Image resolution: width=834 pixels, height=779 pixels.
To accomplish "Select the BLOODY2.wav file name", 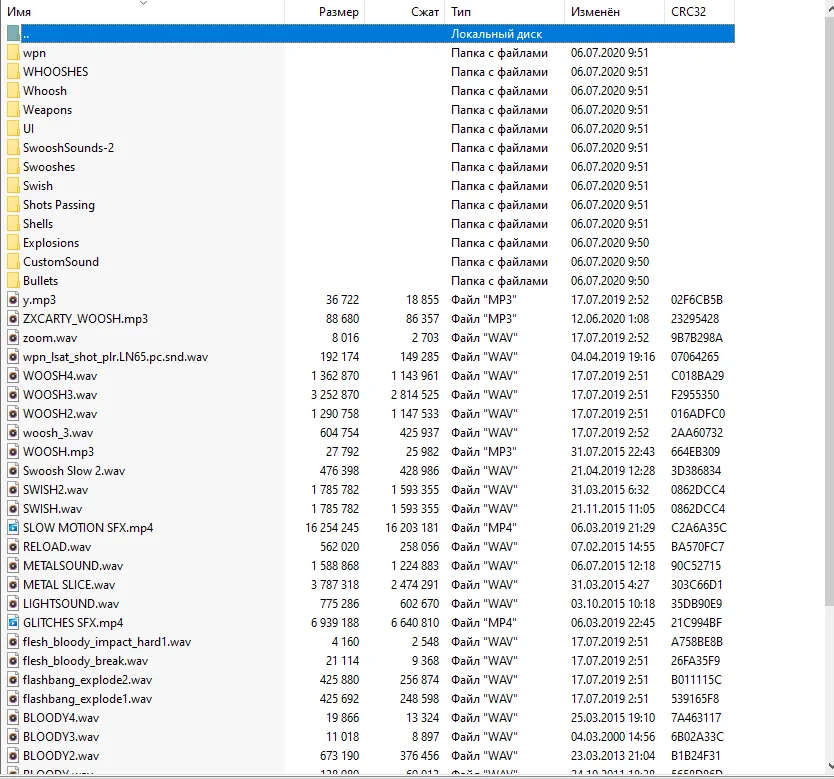I will click(x=61, y=756).
